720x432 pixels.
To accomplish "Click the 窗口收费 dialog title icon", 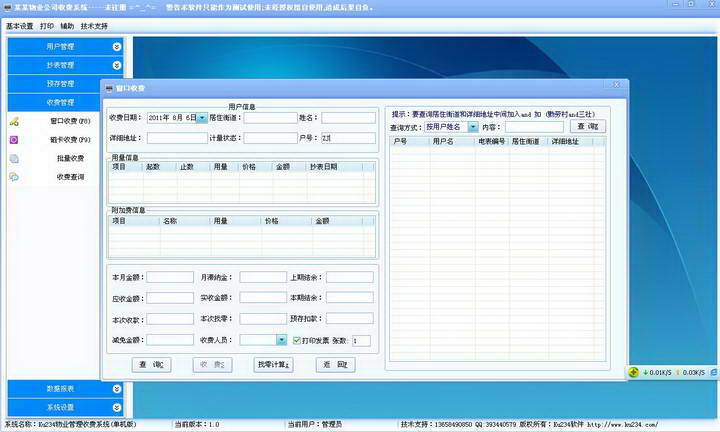I will click(x=109, y=88).
